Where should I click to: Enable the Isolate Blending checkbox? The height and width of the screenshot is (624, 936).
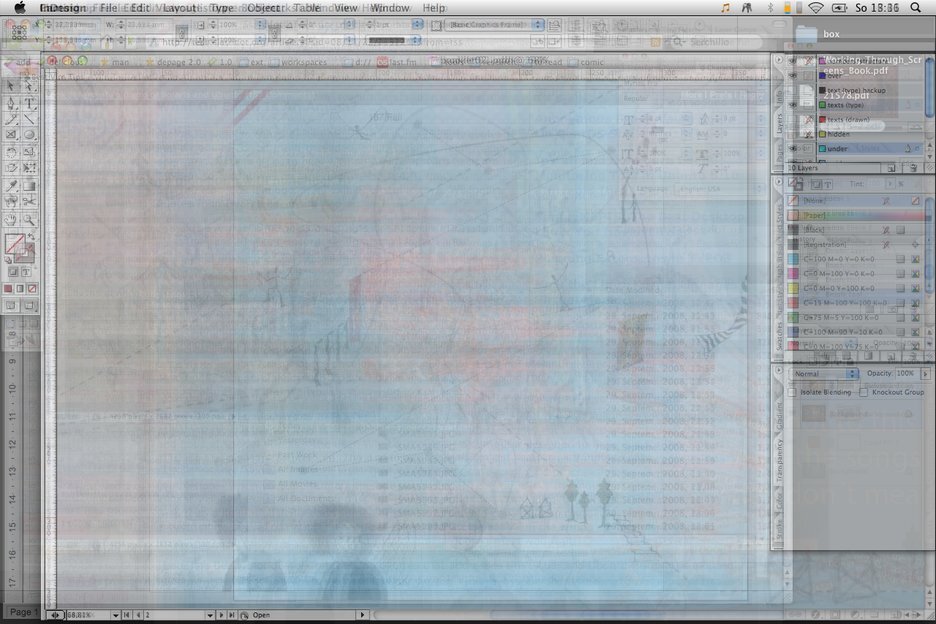(x=792, y=392)
